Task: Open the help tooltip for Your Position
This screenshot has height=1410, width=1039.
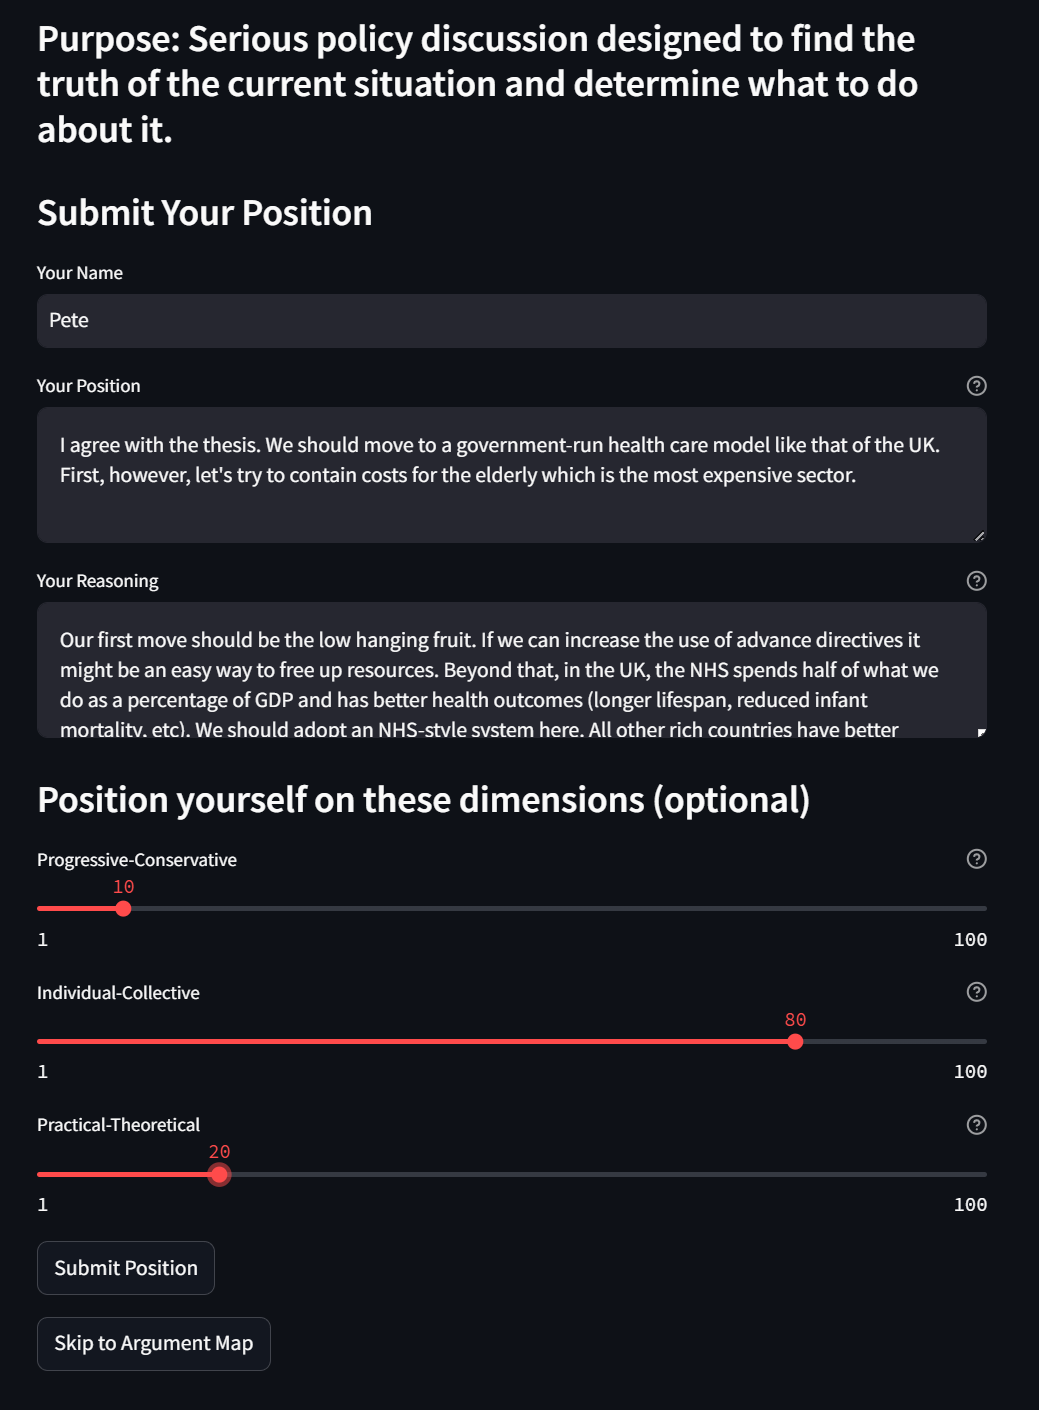Action: pos(977,386)
